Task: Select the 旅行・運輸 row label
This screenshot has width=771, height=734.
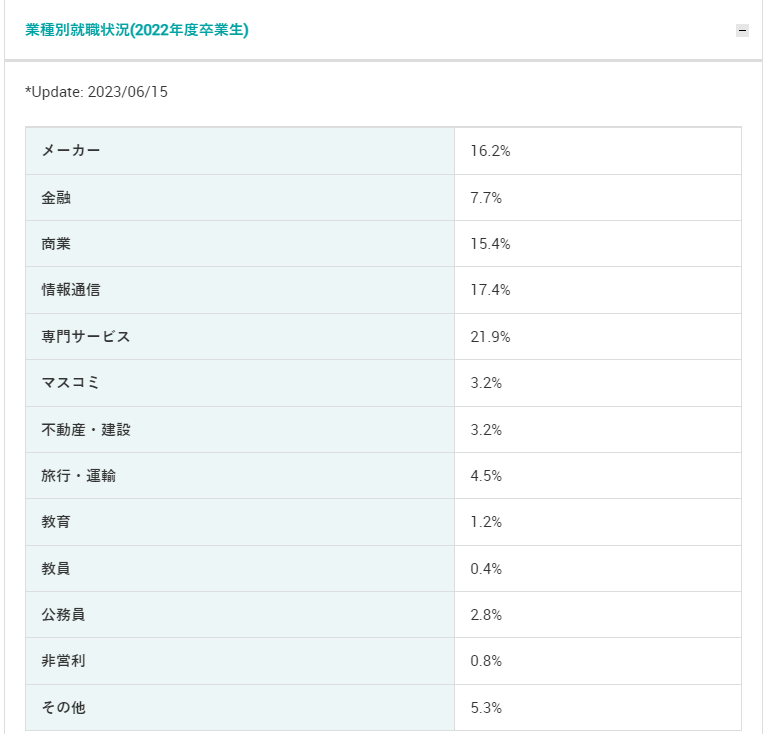Action: [240, 476]
